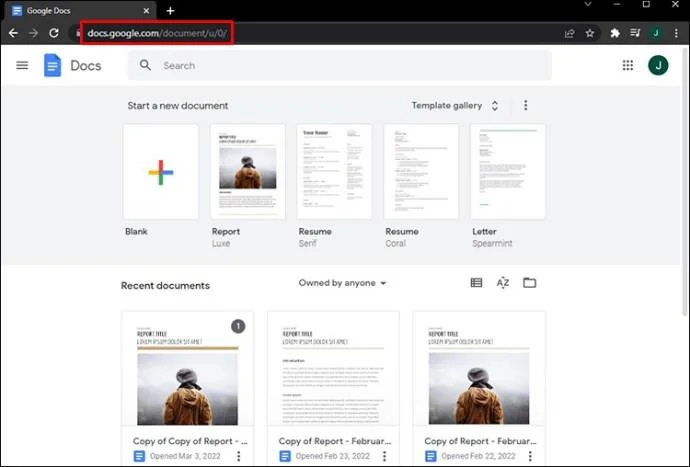The image size is (690, 467).
Task: Click the tab search chevron in the title bar
Action: pos(587,4)
